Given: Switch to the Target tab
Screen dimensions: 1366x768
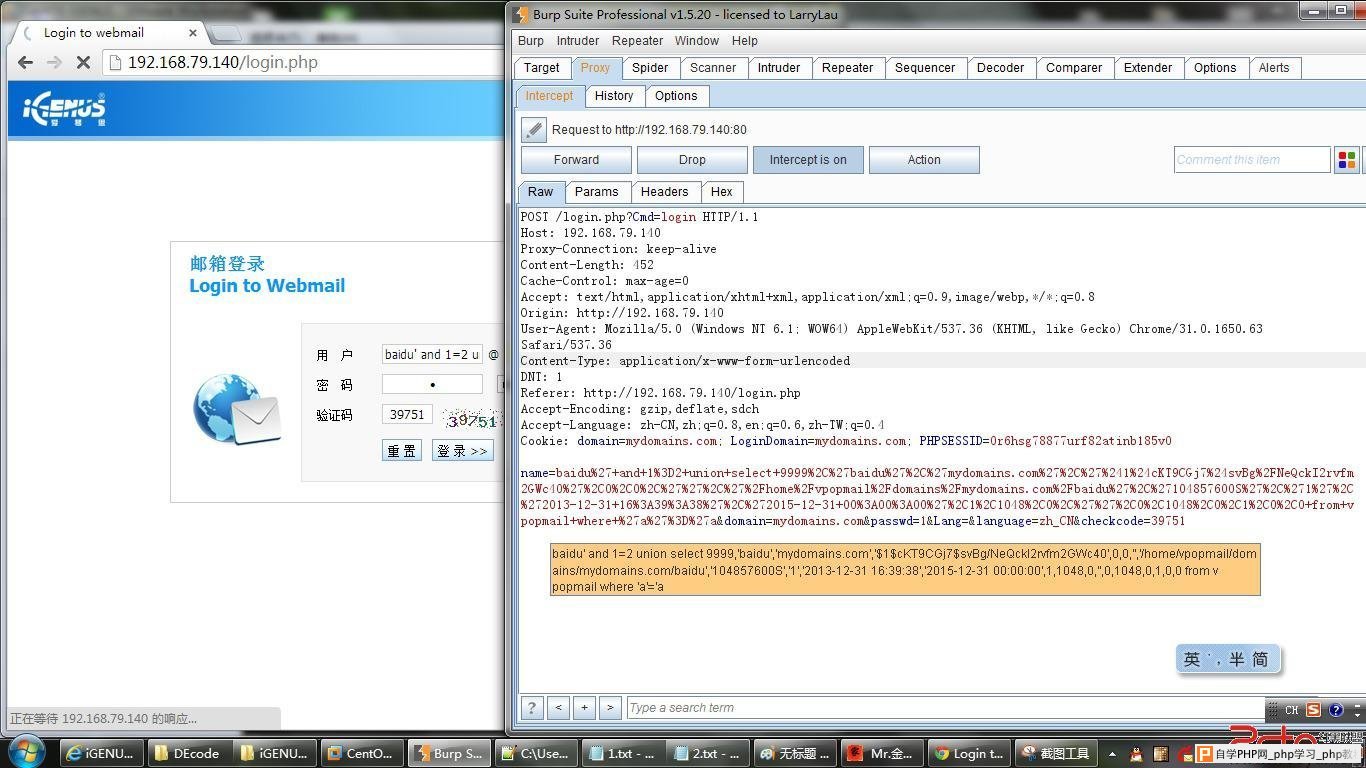Looking at the screenshot, I should 542,68.
